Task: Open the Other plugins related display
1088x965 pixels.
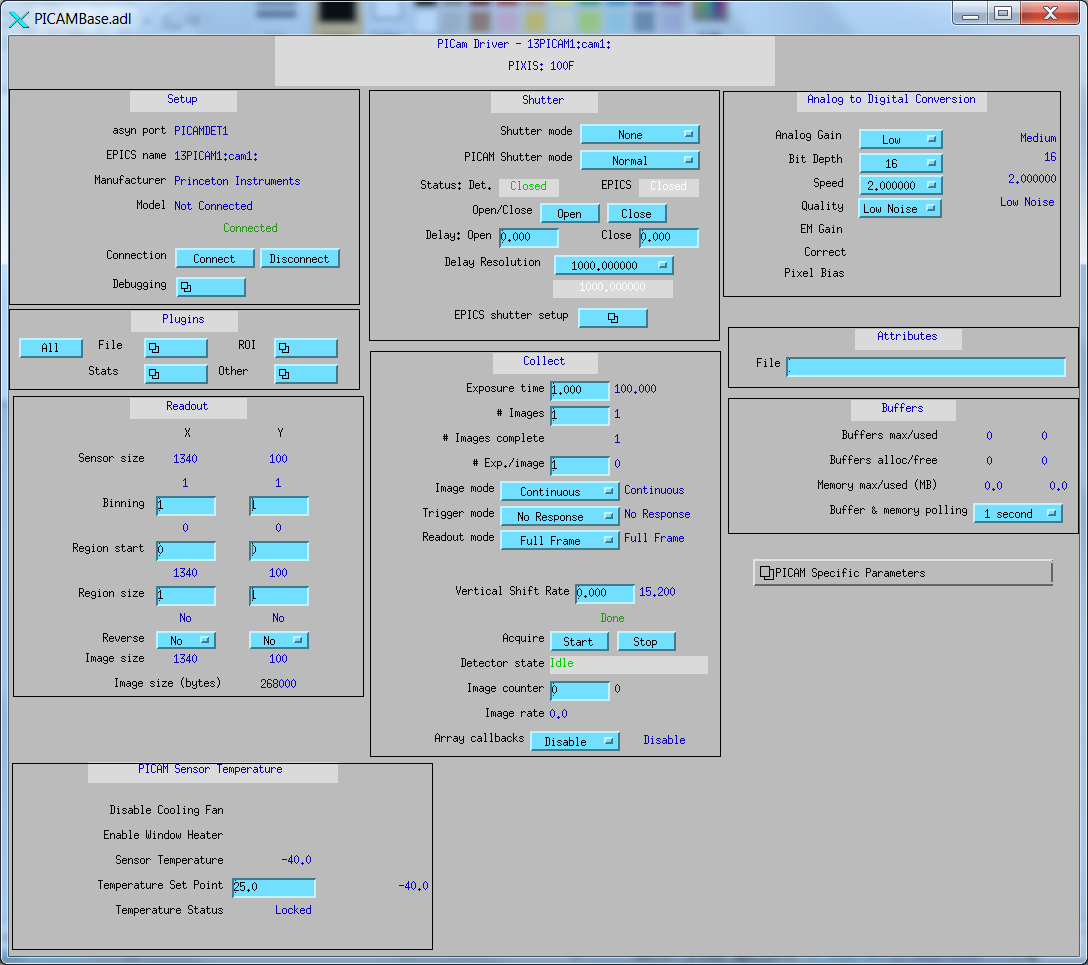Action: 306,374
